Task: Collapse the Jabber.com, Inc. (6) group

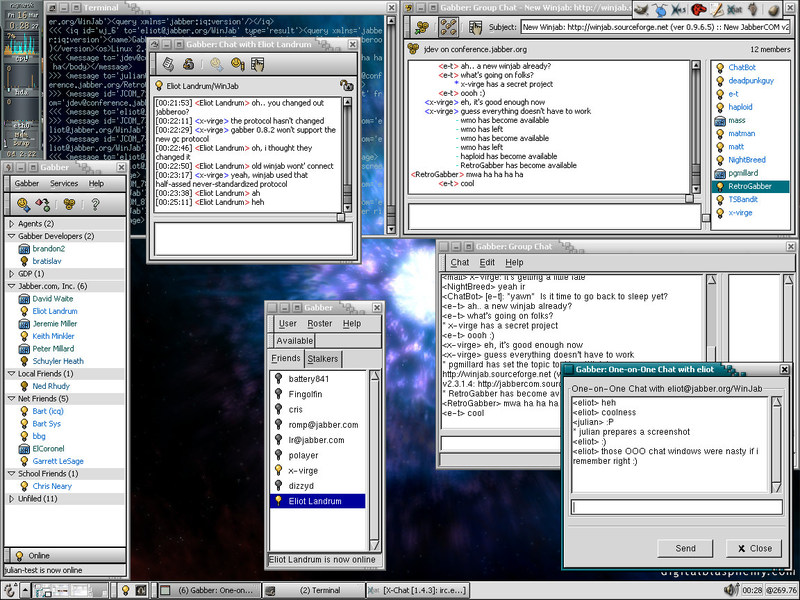Action: pos(11,286)
